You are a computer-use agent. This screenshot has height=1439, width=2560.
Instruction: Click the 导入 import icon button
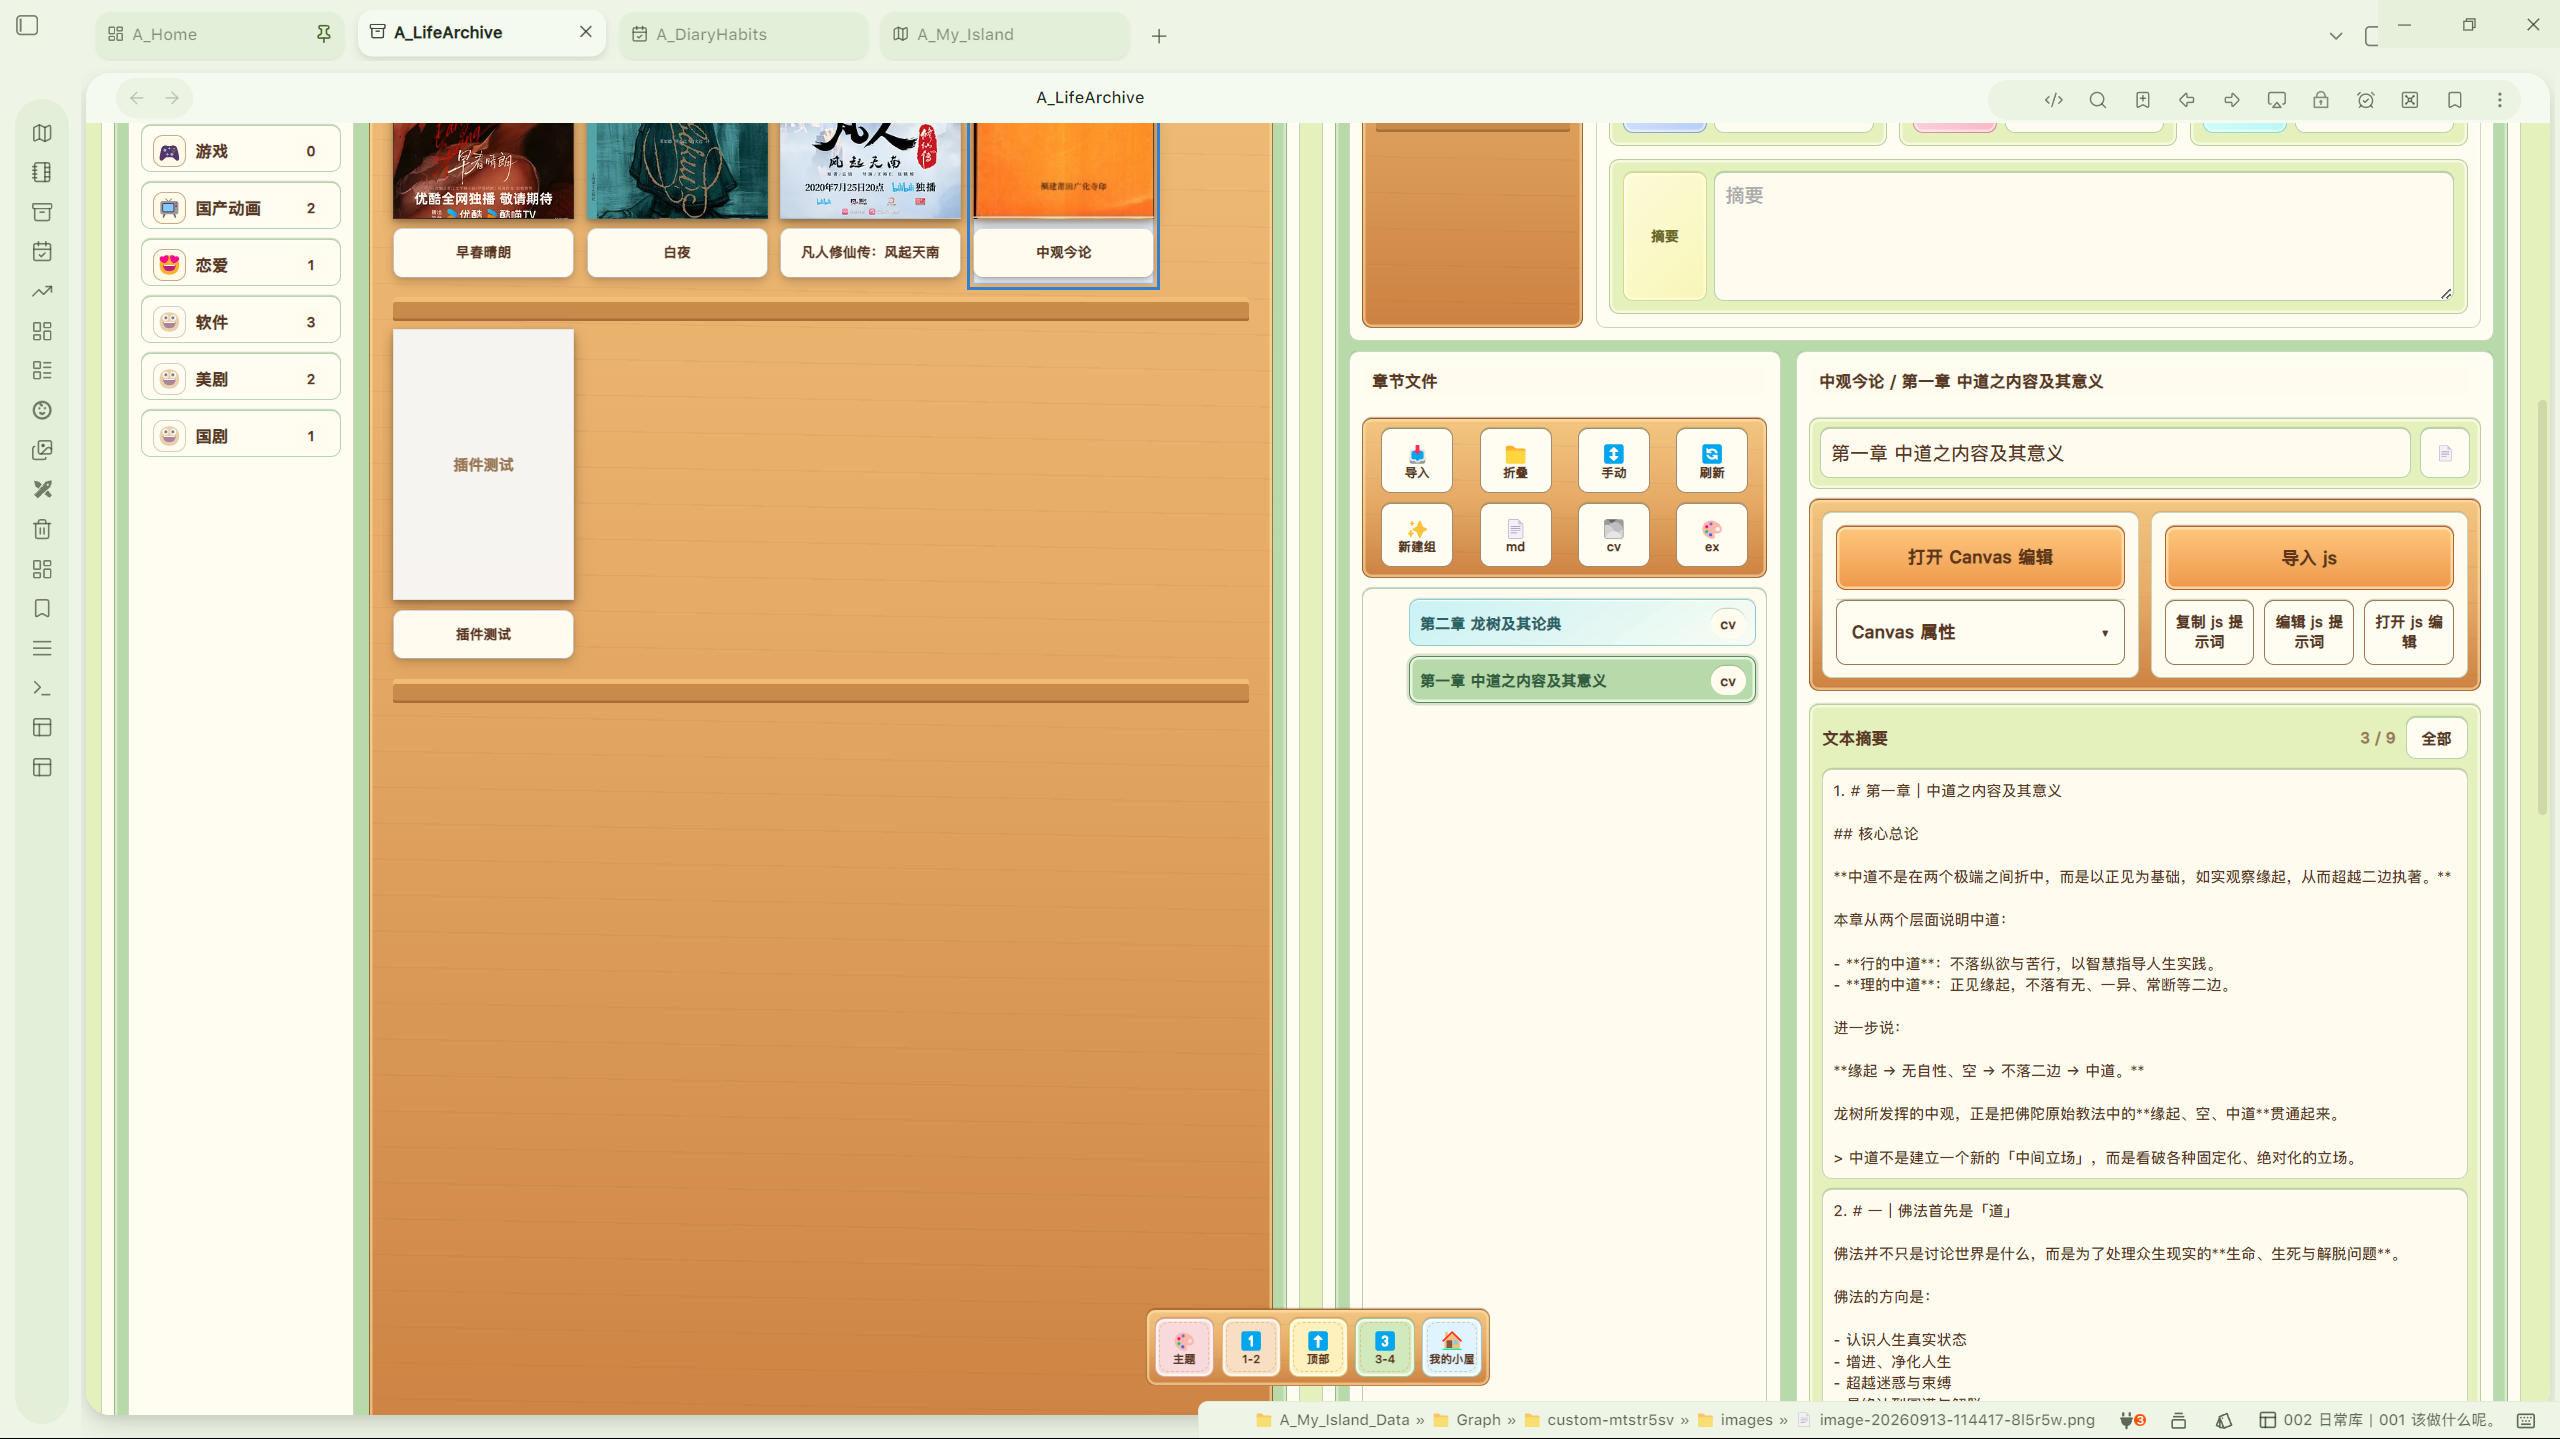tap(1416, 461)
